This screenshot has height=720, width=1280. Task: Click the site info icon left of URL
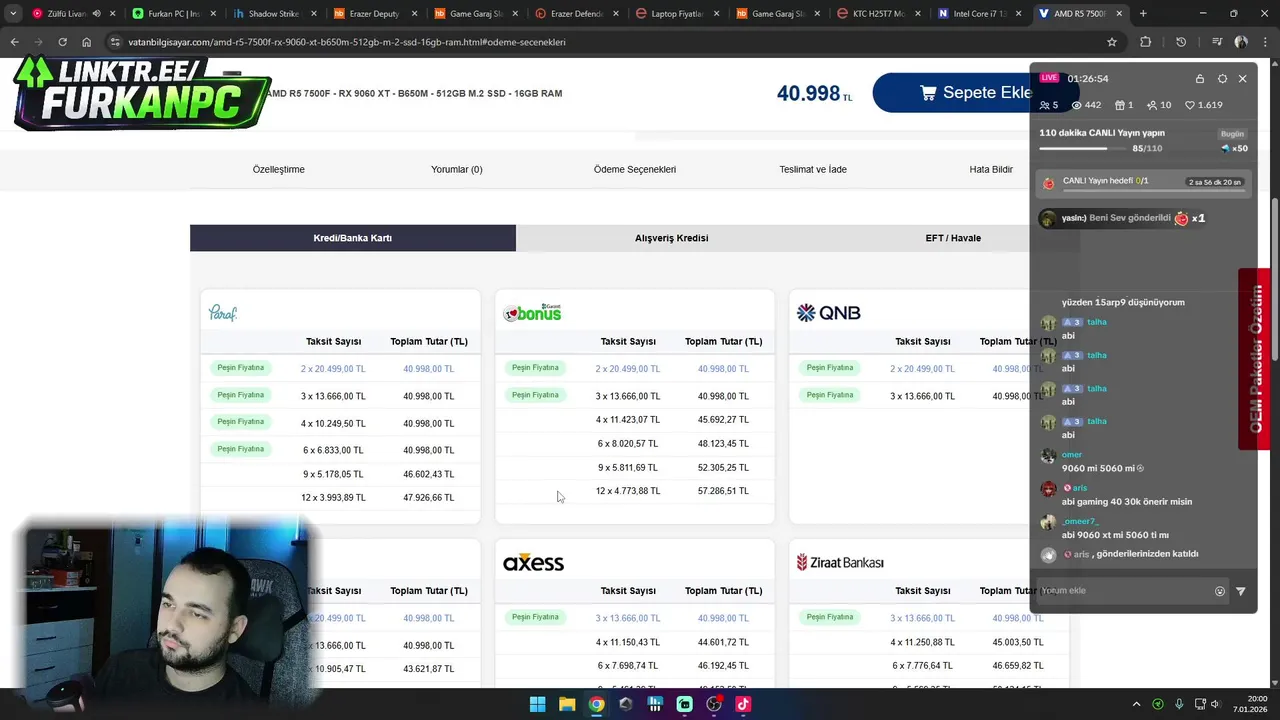pos(115,42)
